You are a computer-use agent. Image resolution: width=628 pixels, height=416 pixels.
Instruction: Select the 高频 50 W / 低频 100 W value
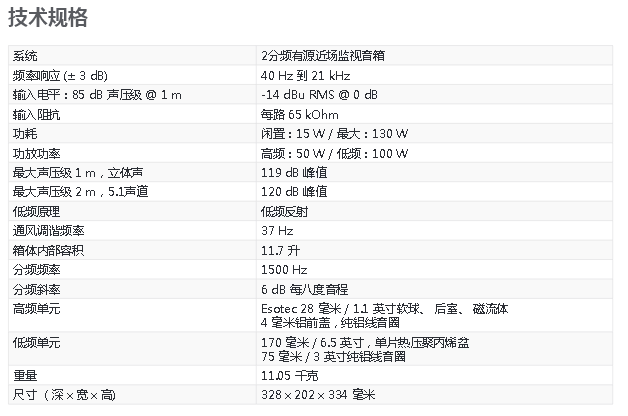(334, 153)
